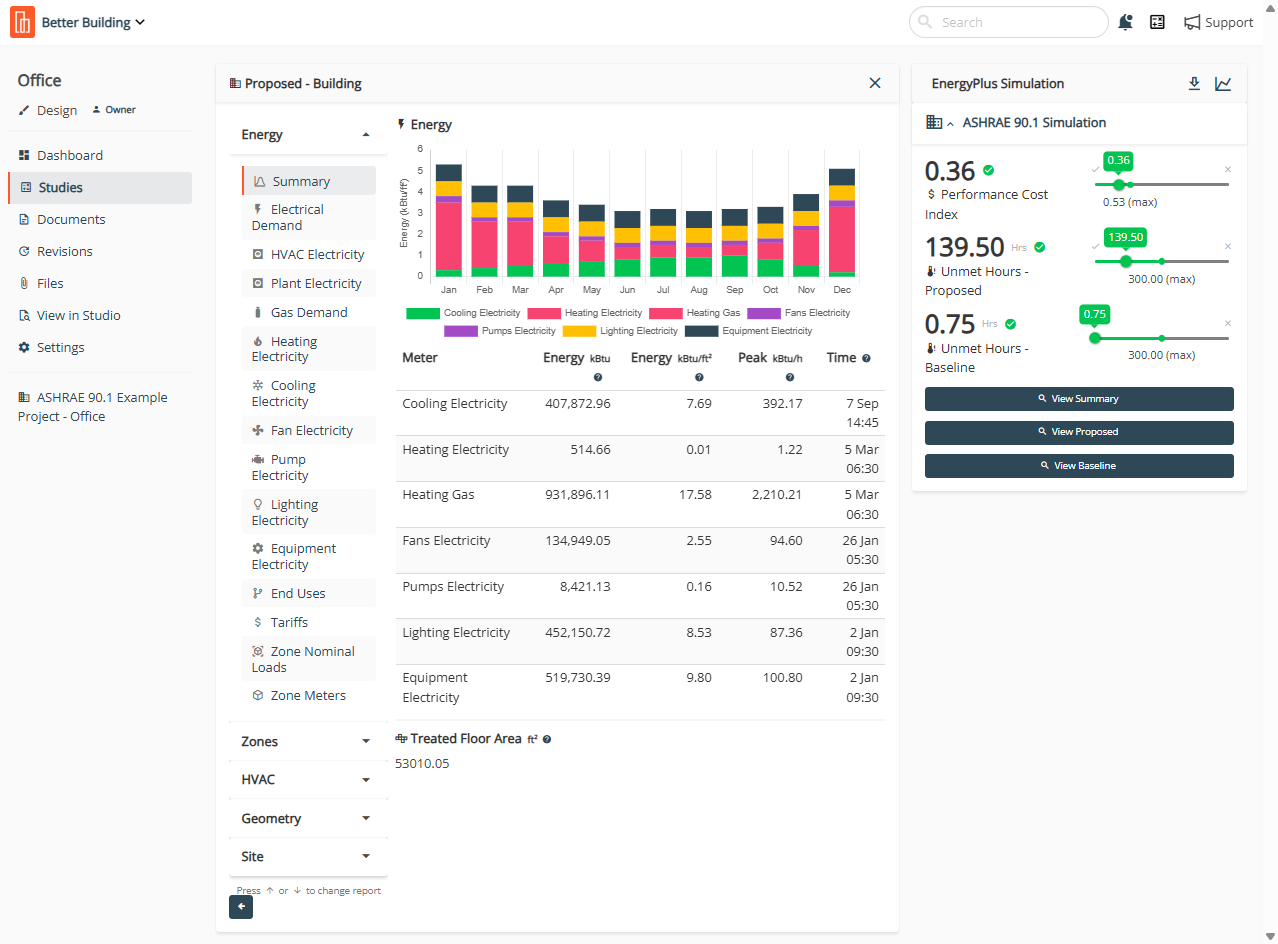Viewport: 1278px width, 944px height.
Task: Expand the Zones section
Action: 307,742
